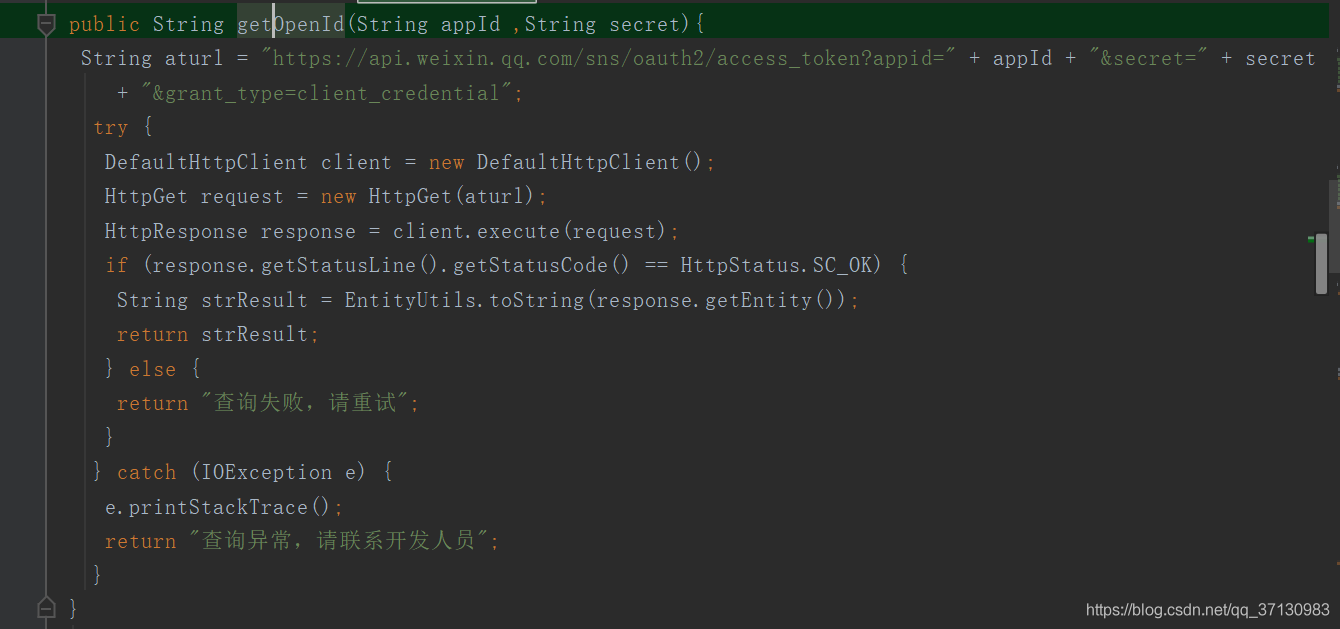Open the blog.csdn.net watermark link
The image size is (1340, 629).
click(x=1207, y=610)
